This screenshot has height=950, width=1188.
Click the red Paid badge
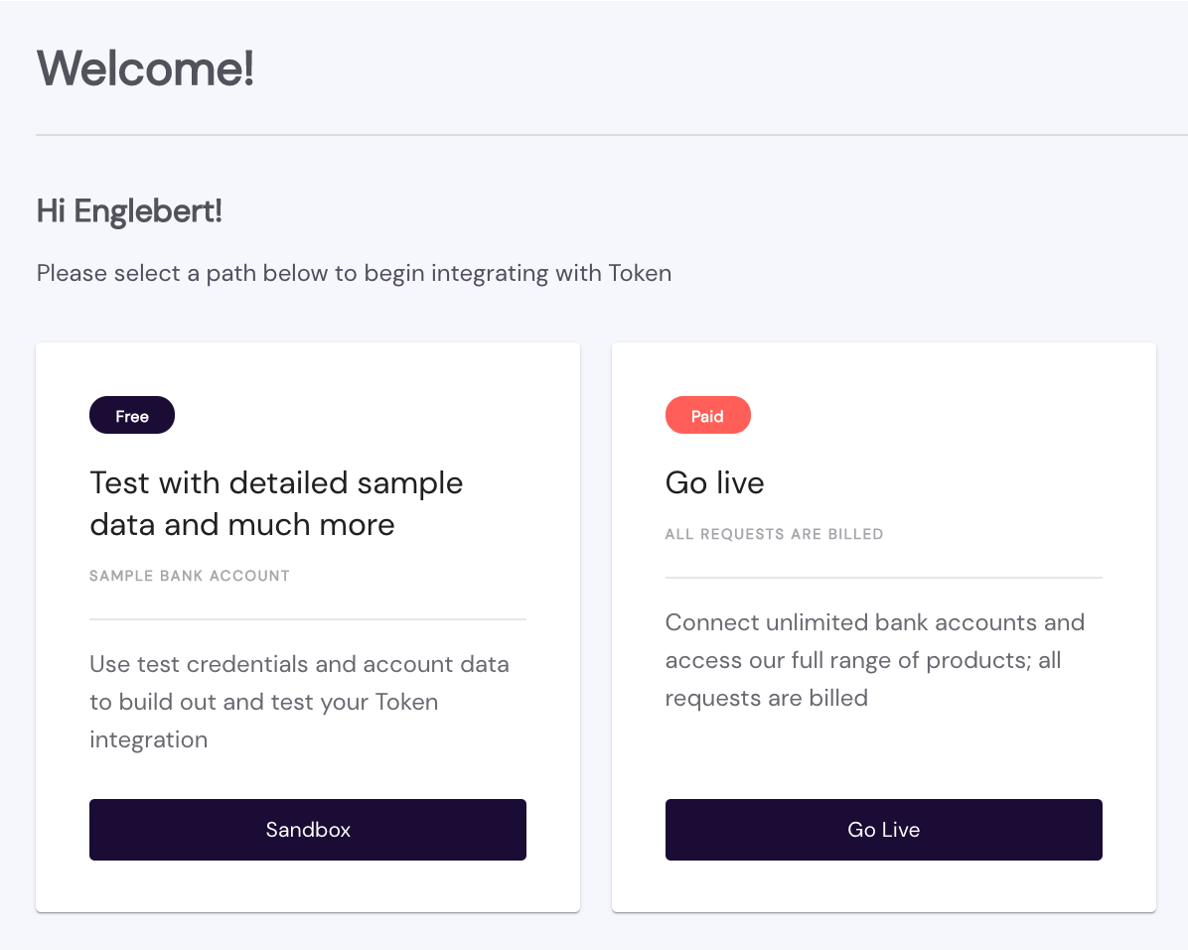coord(707,415)
